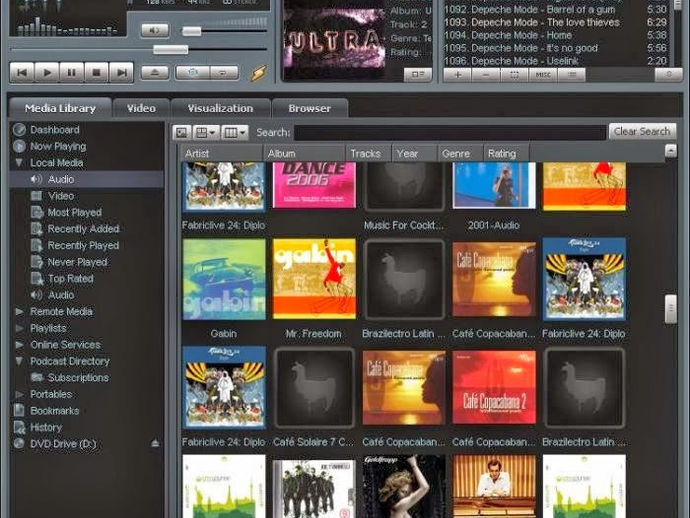Switch to the Media Library tab
The width and height of the screenshot is (690, 518).
pyautogui.click(x=60, y=108)
